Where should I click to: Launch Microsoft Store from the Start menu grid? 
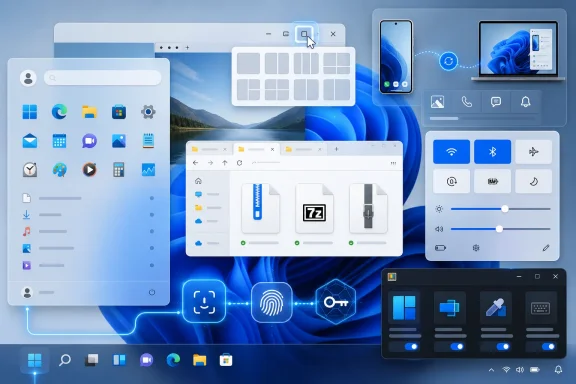point(119,112)
